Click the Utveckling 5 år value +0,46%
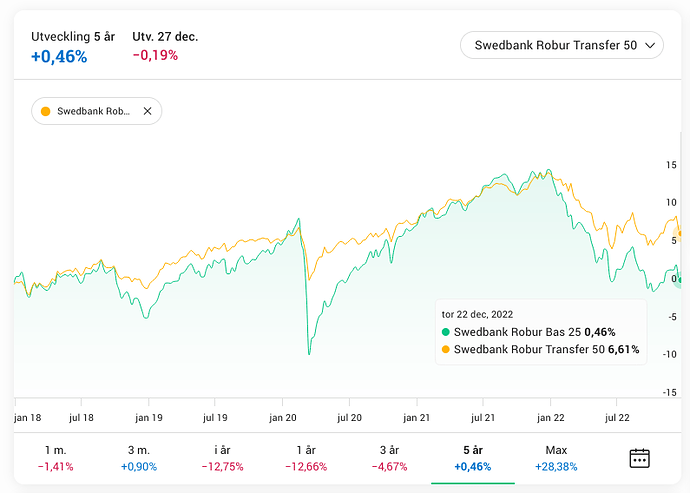Image resolution: width=690 pixels, height=493 pixels. click(59, 57)
